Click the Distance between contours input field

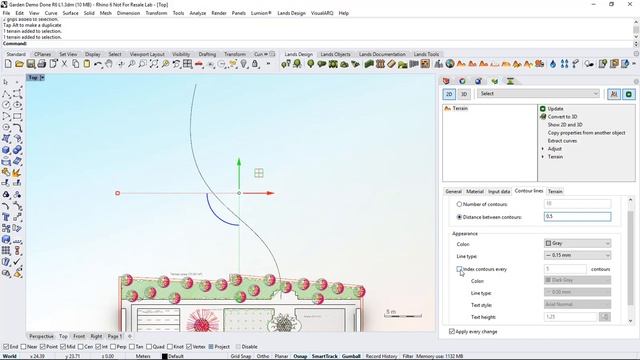coord(578,217)
